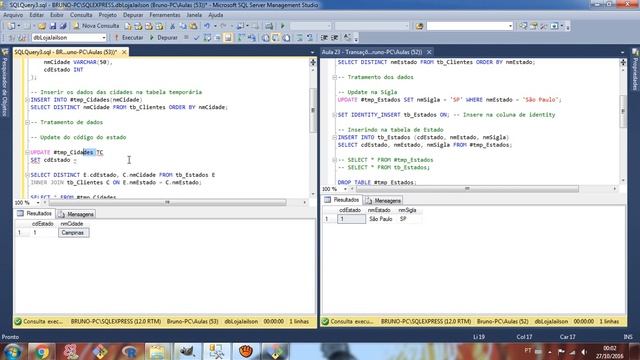Click the left editor vertical scrollbar
640x360 pixels.
pyautogui.click(x=313, y=110)
